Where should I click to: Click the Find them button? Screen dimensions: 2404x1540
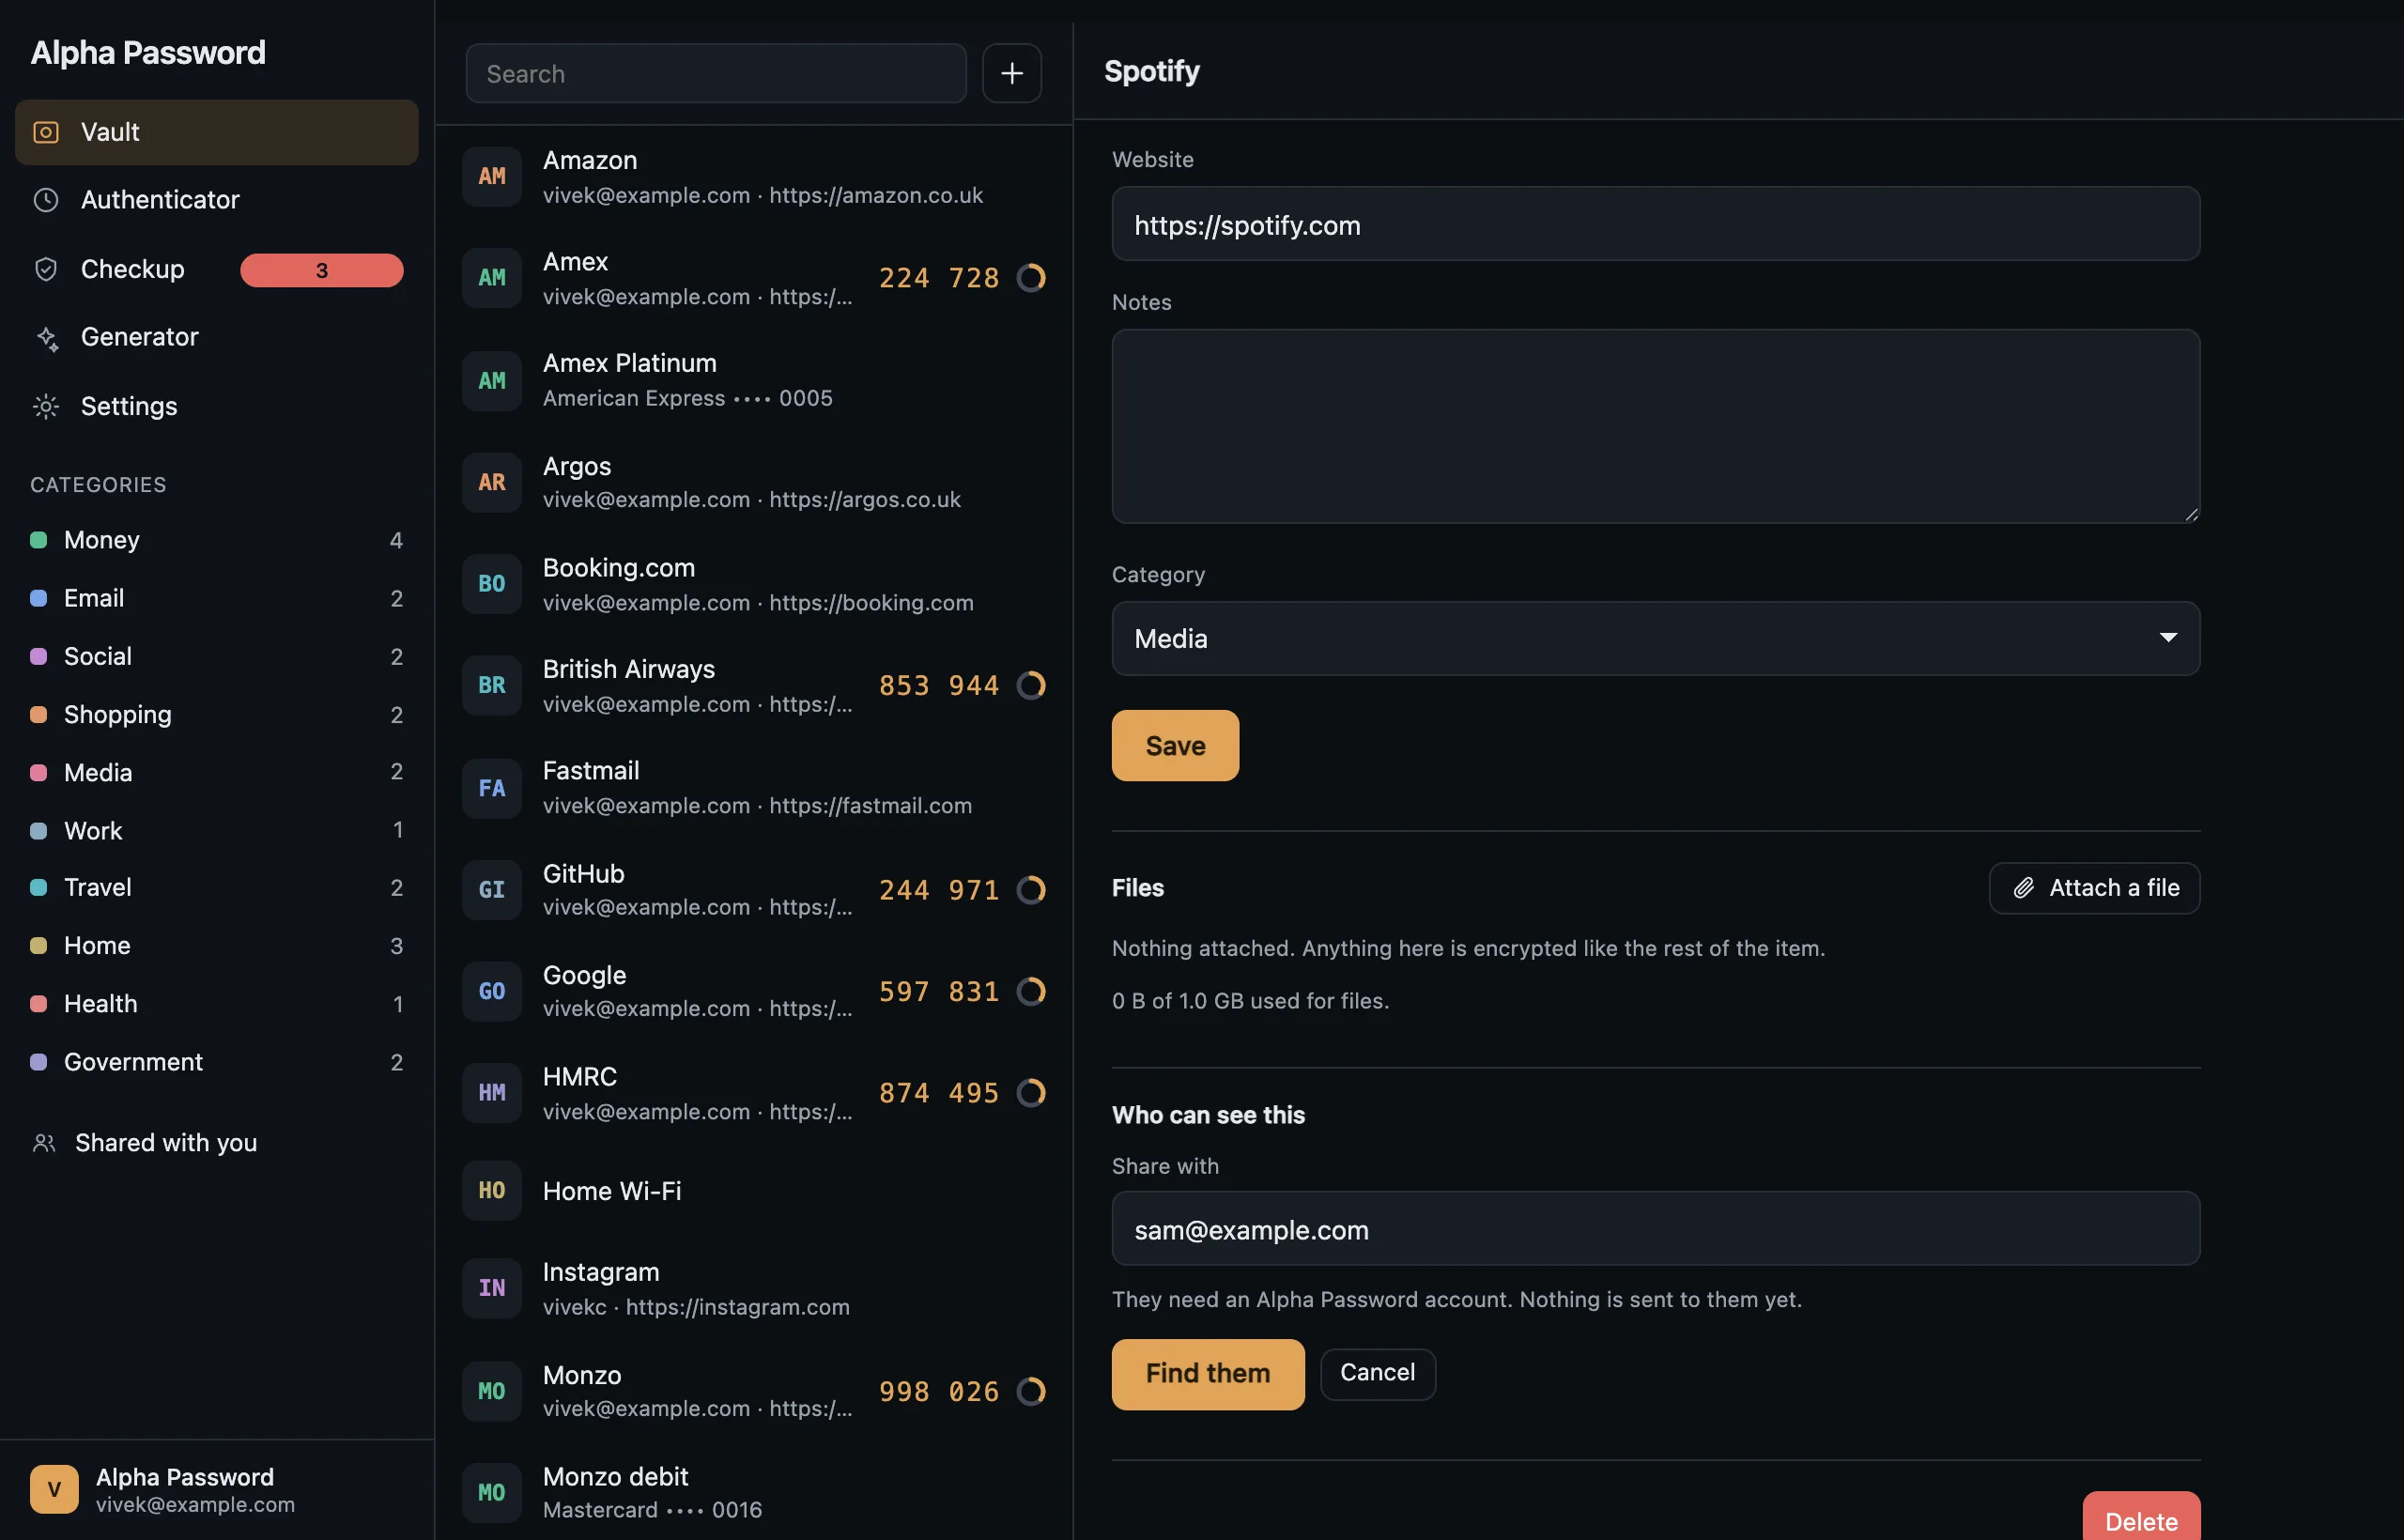click(1208, 1374)
